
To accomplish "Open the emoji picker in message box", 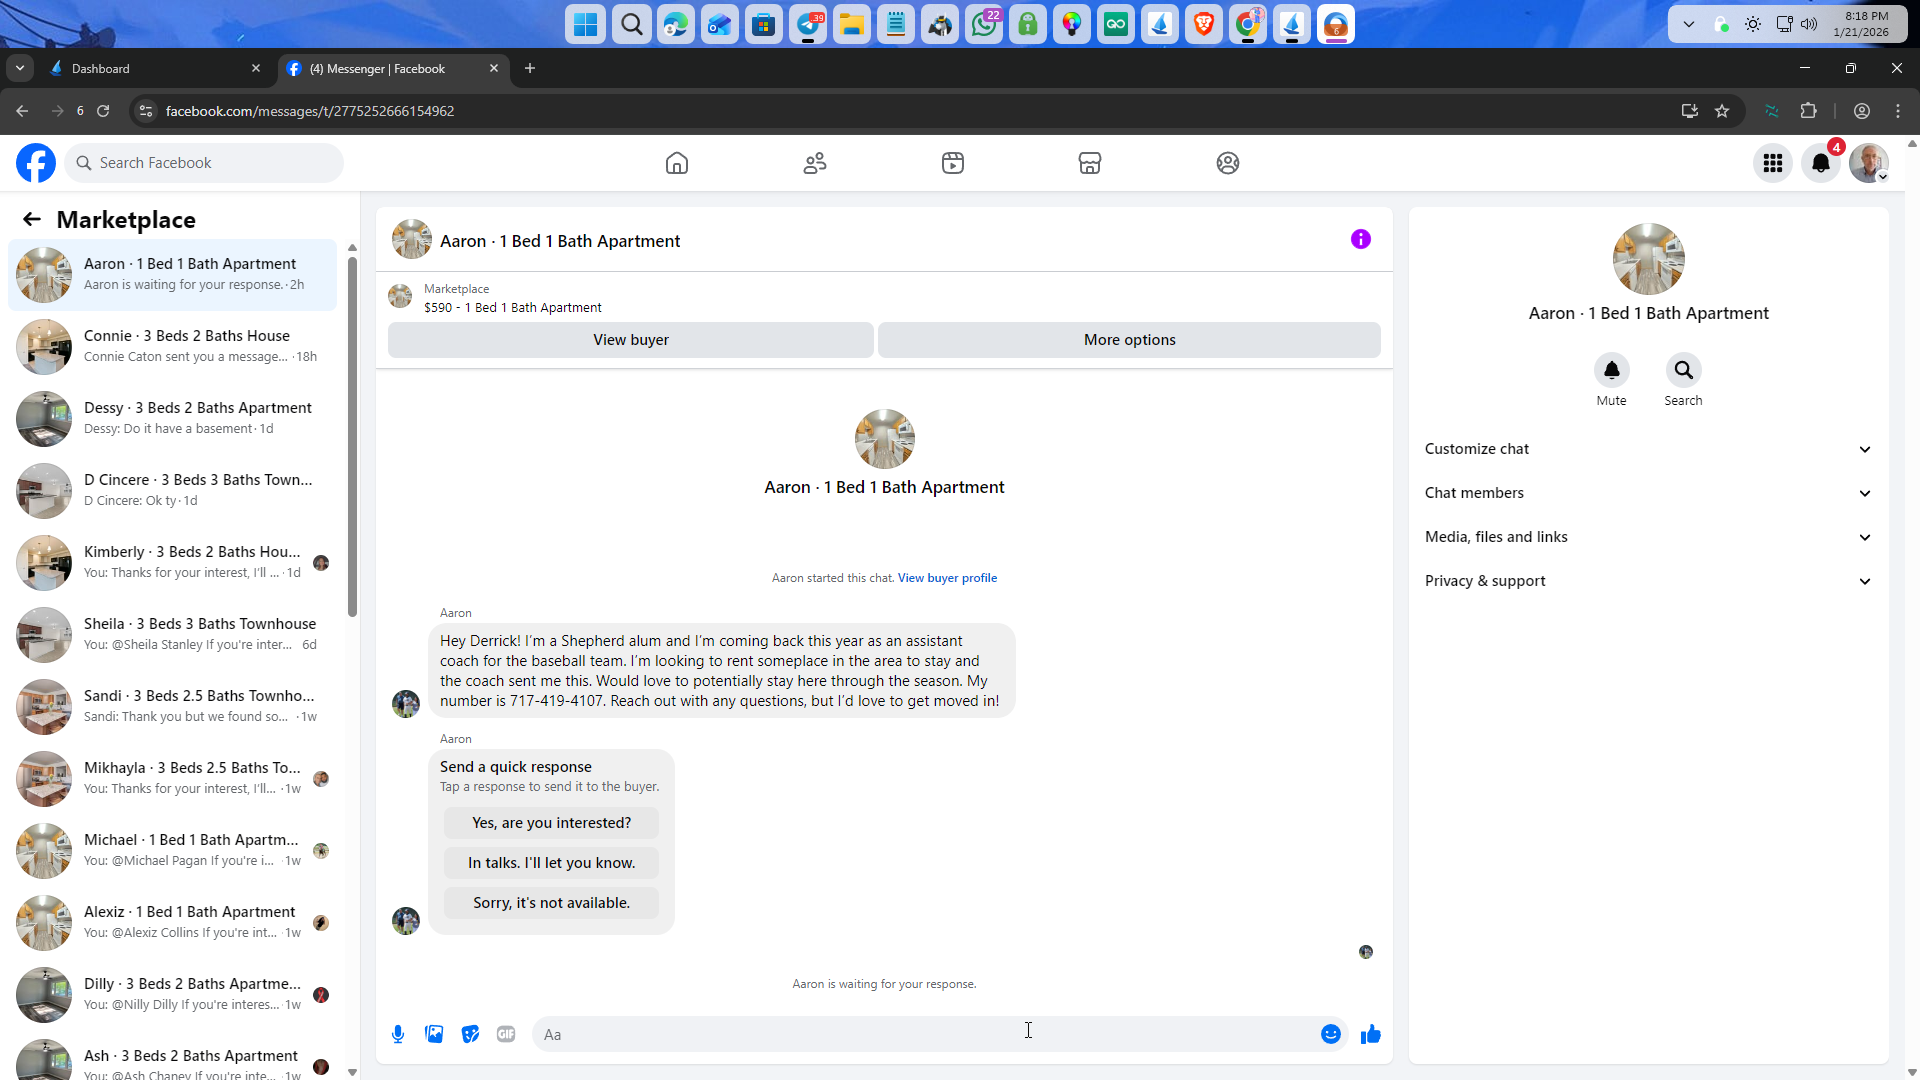I will click(1330, 1034).
